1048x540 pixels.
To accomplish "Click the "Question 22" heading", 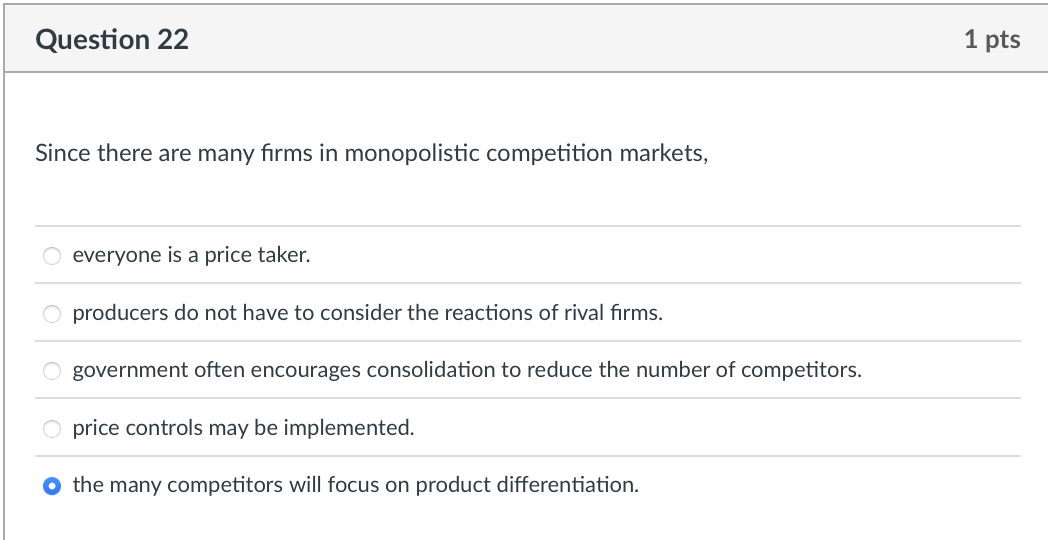I will point(112,39).
